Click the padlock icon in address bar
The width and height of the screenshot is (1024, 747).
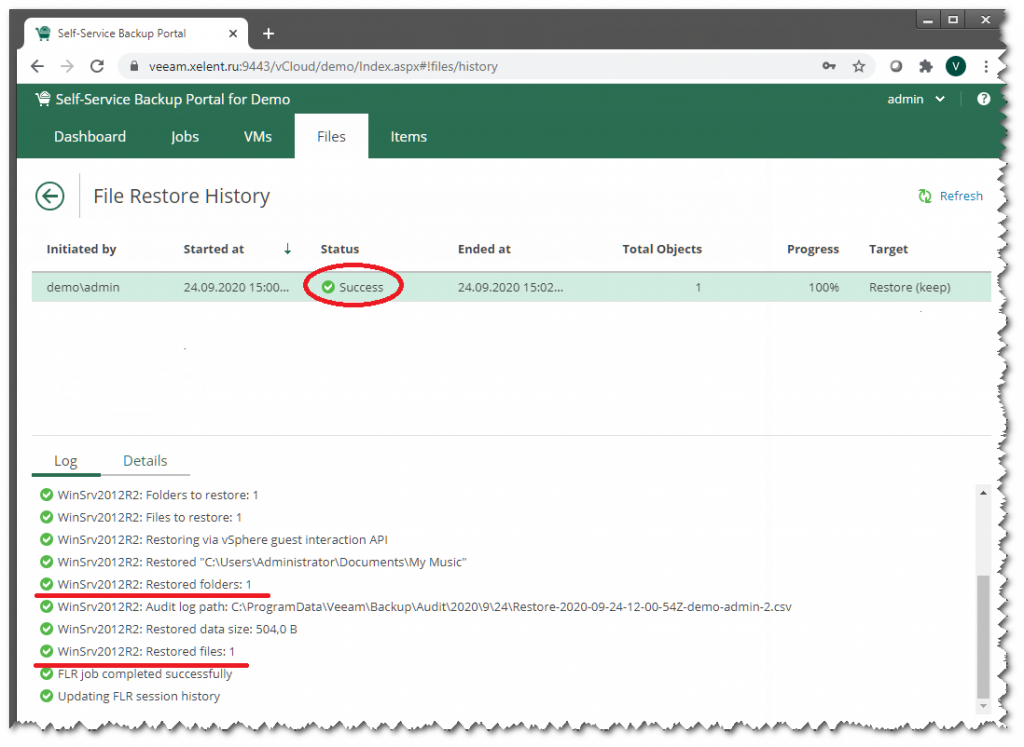point(134,66)
